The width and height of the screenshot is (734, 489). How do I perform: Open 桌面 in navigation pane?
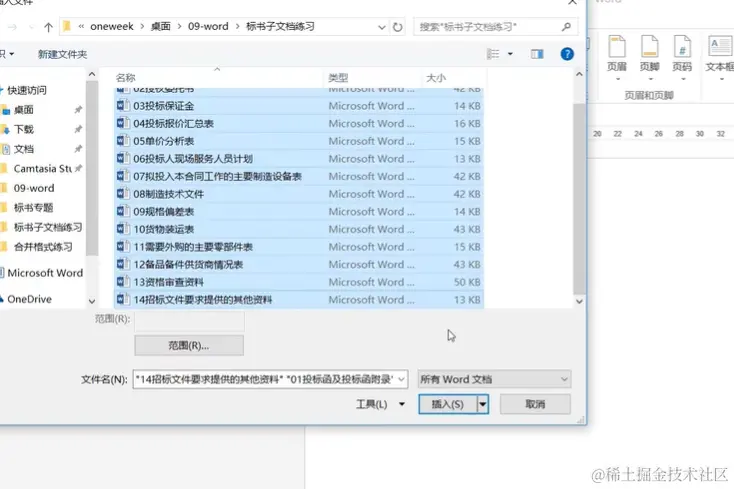click(x=23, y=110)
